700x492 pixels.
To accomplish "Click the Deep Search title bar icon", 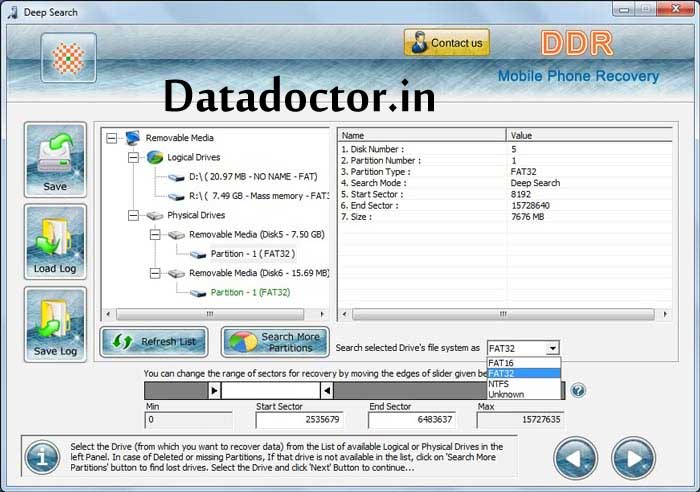I will tap(12, 12).
